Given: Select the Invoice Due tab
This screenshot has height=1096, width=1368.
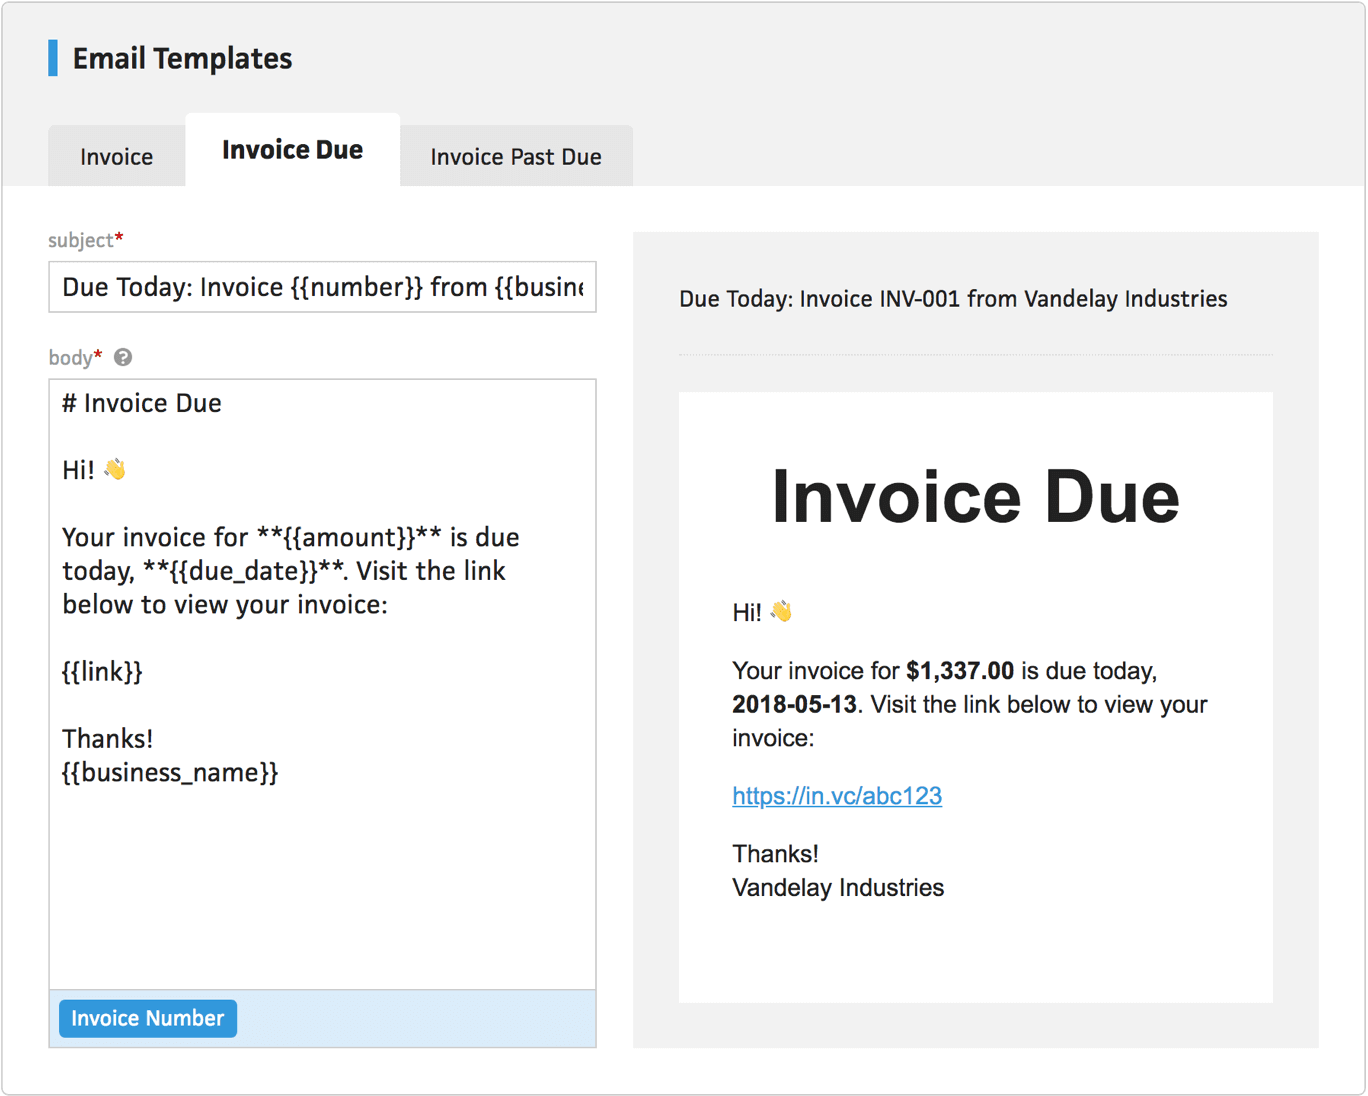Looking at the screenshot, I should (292, 149).
